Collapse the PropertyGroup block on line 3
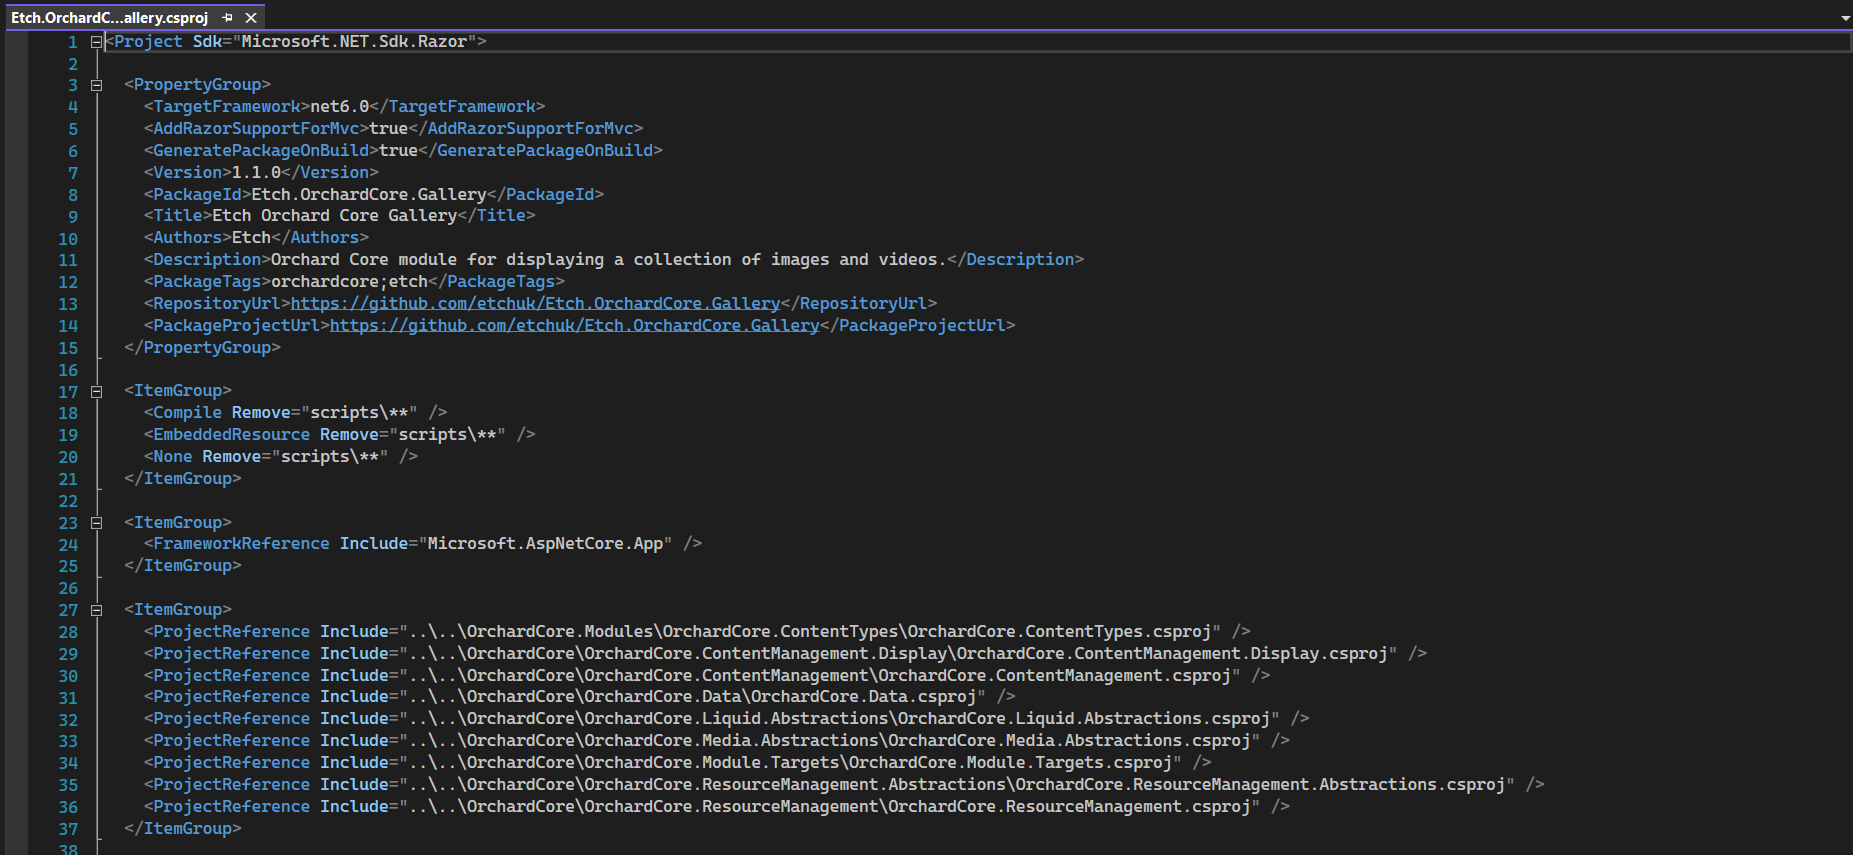This screenshot has width=1853, height=855. click(x=97, y=85)
